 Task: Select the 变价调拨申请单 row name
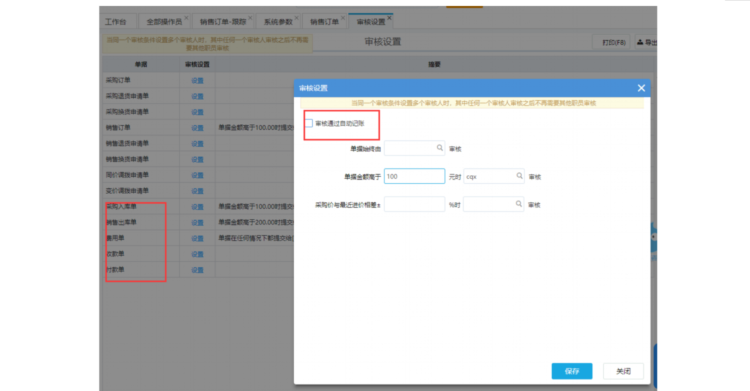pos(127,190)
